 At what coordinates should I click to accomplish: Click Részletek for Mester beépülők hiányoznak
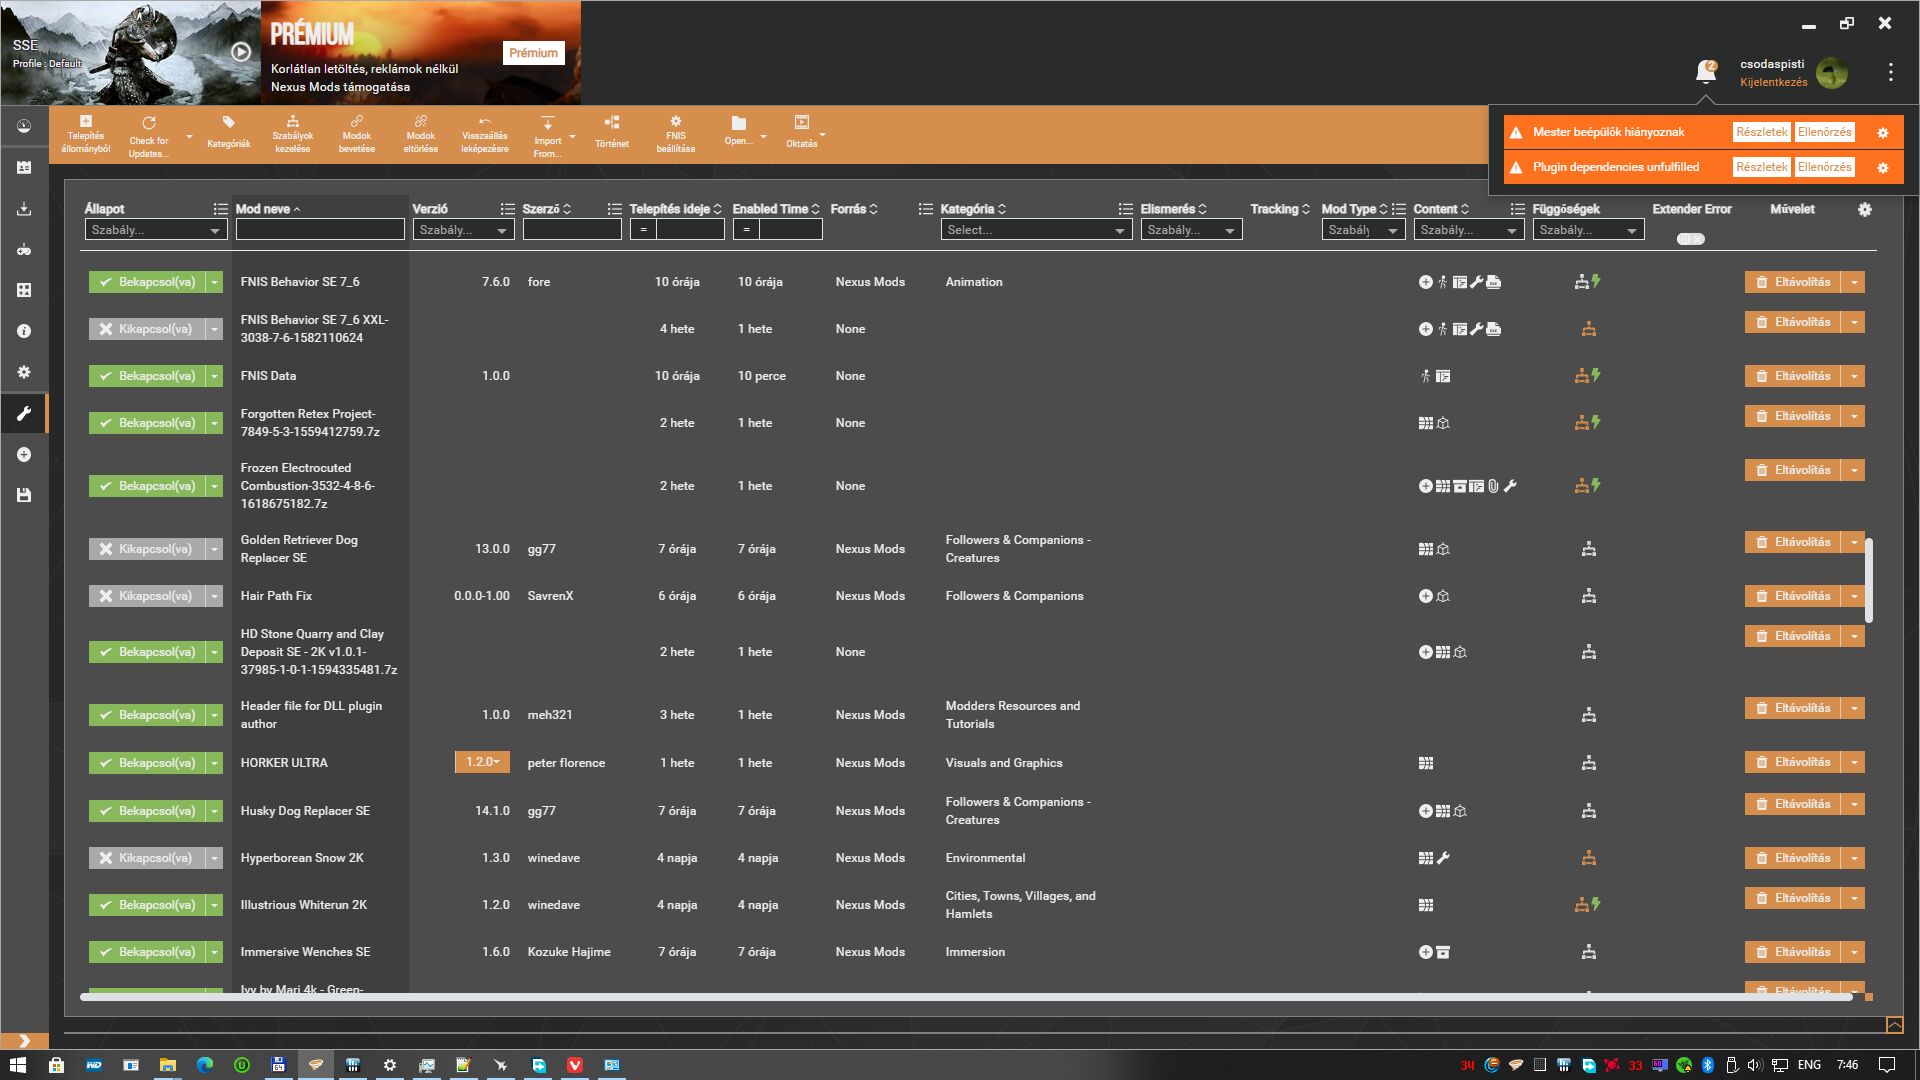click(x=1761, y=132)
